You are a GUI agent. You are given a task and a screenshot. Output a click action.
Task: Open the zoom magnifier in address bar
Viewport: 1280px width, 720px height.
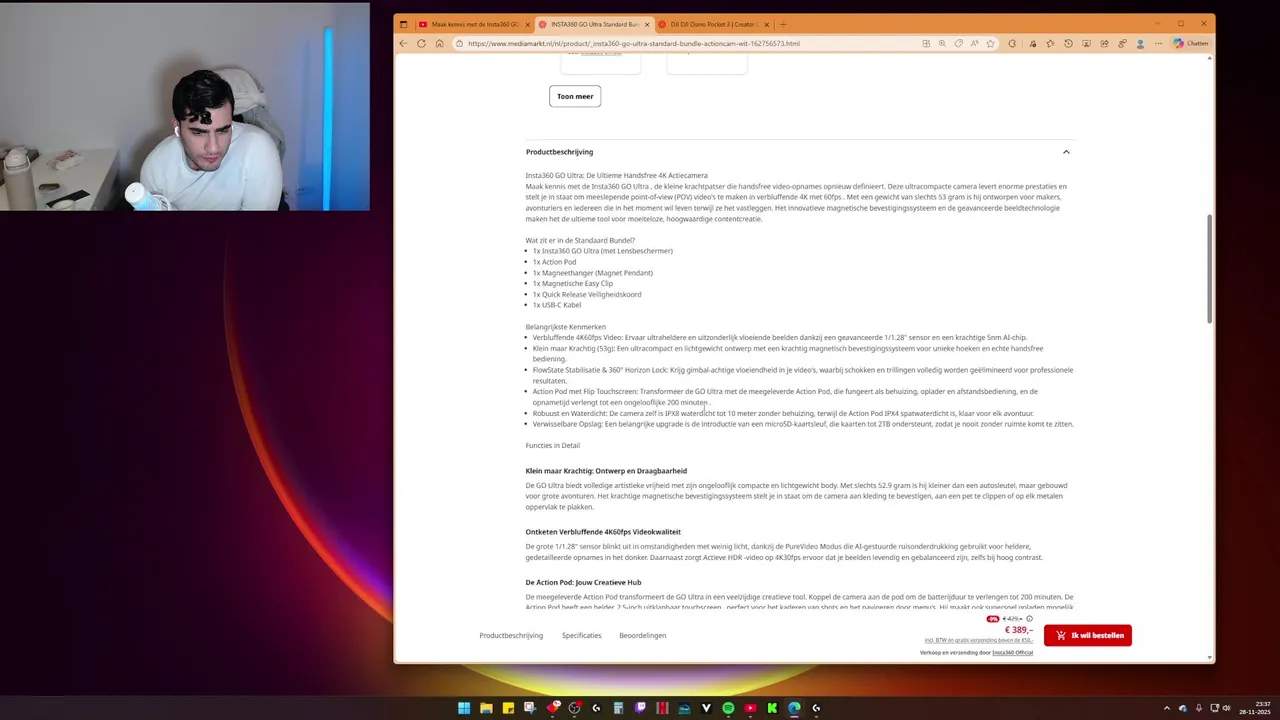[x=942, y=43]
